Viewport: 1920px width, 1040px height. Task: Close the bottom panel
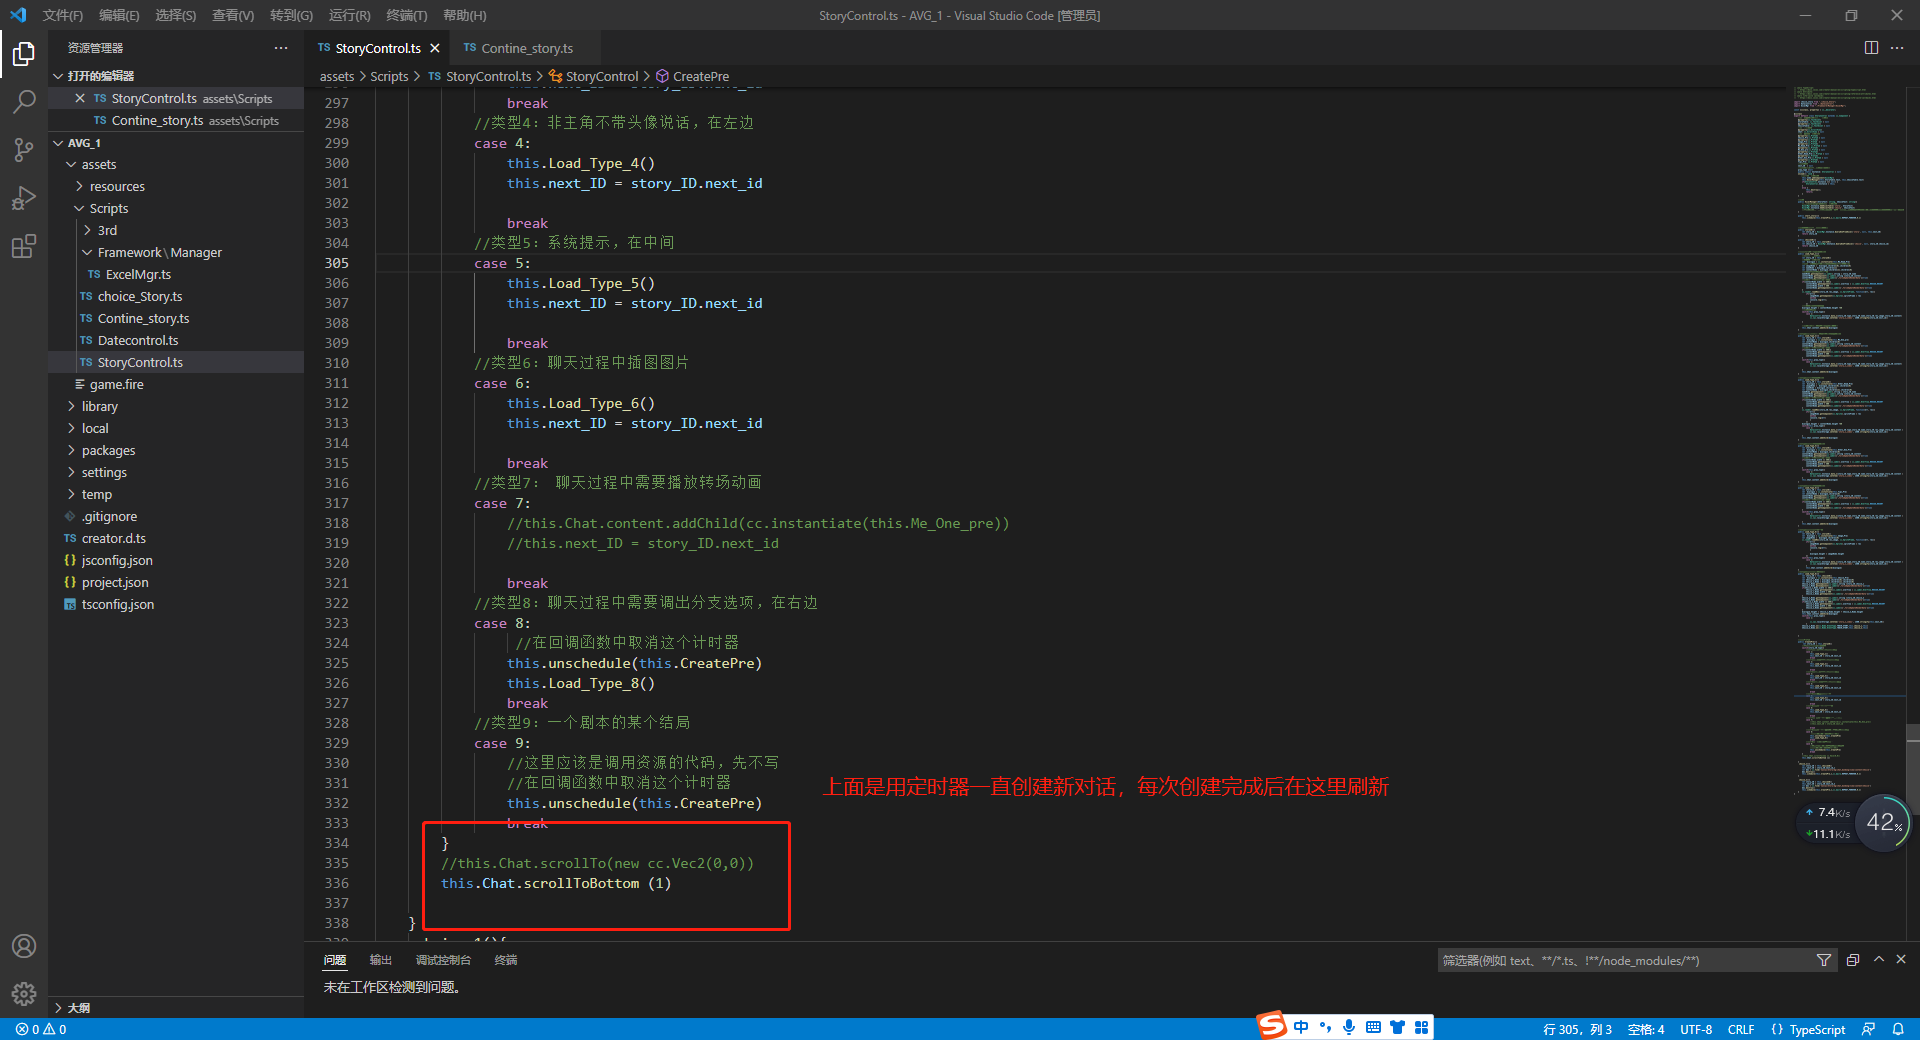coord(1901,959)
